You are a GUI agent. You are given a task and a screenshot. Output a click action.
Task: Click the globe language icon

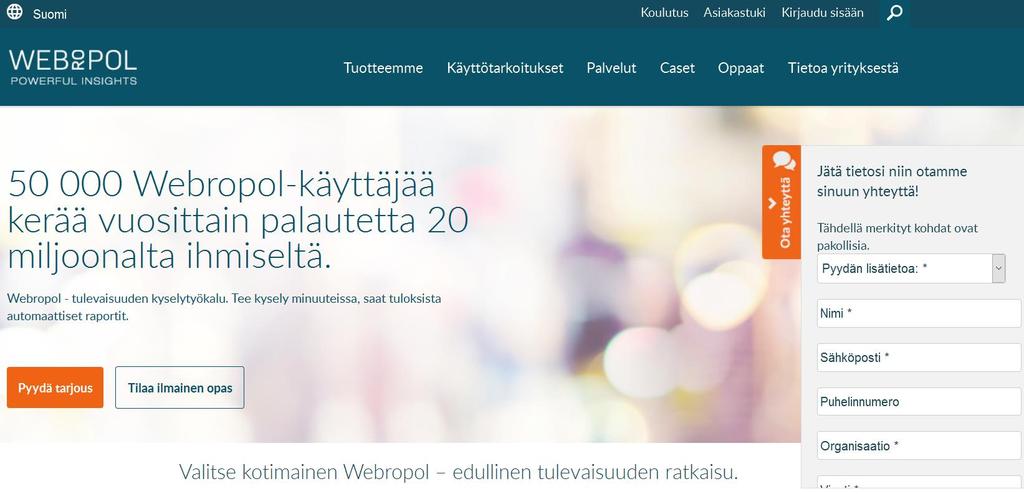pos(14,12)
